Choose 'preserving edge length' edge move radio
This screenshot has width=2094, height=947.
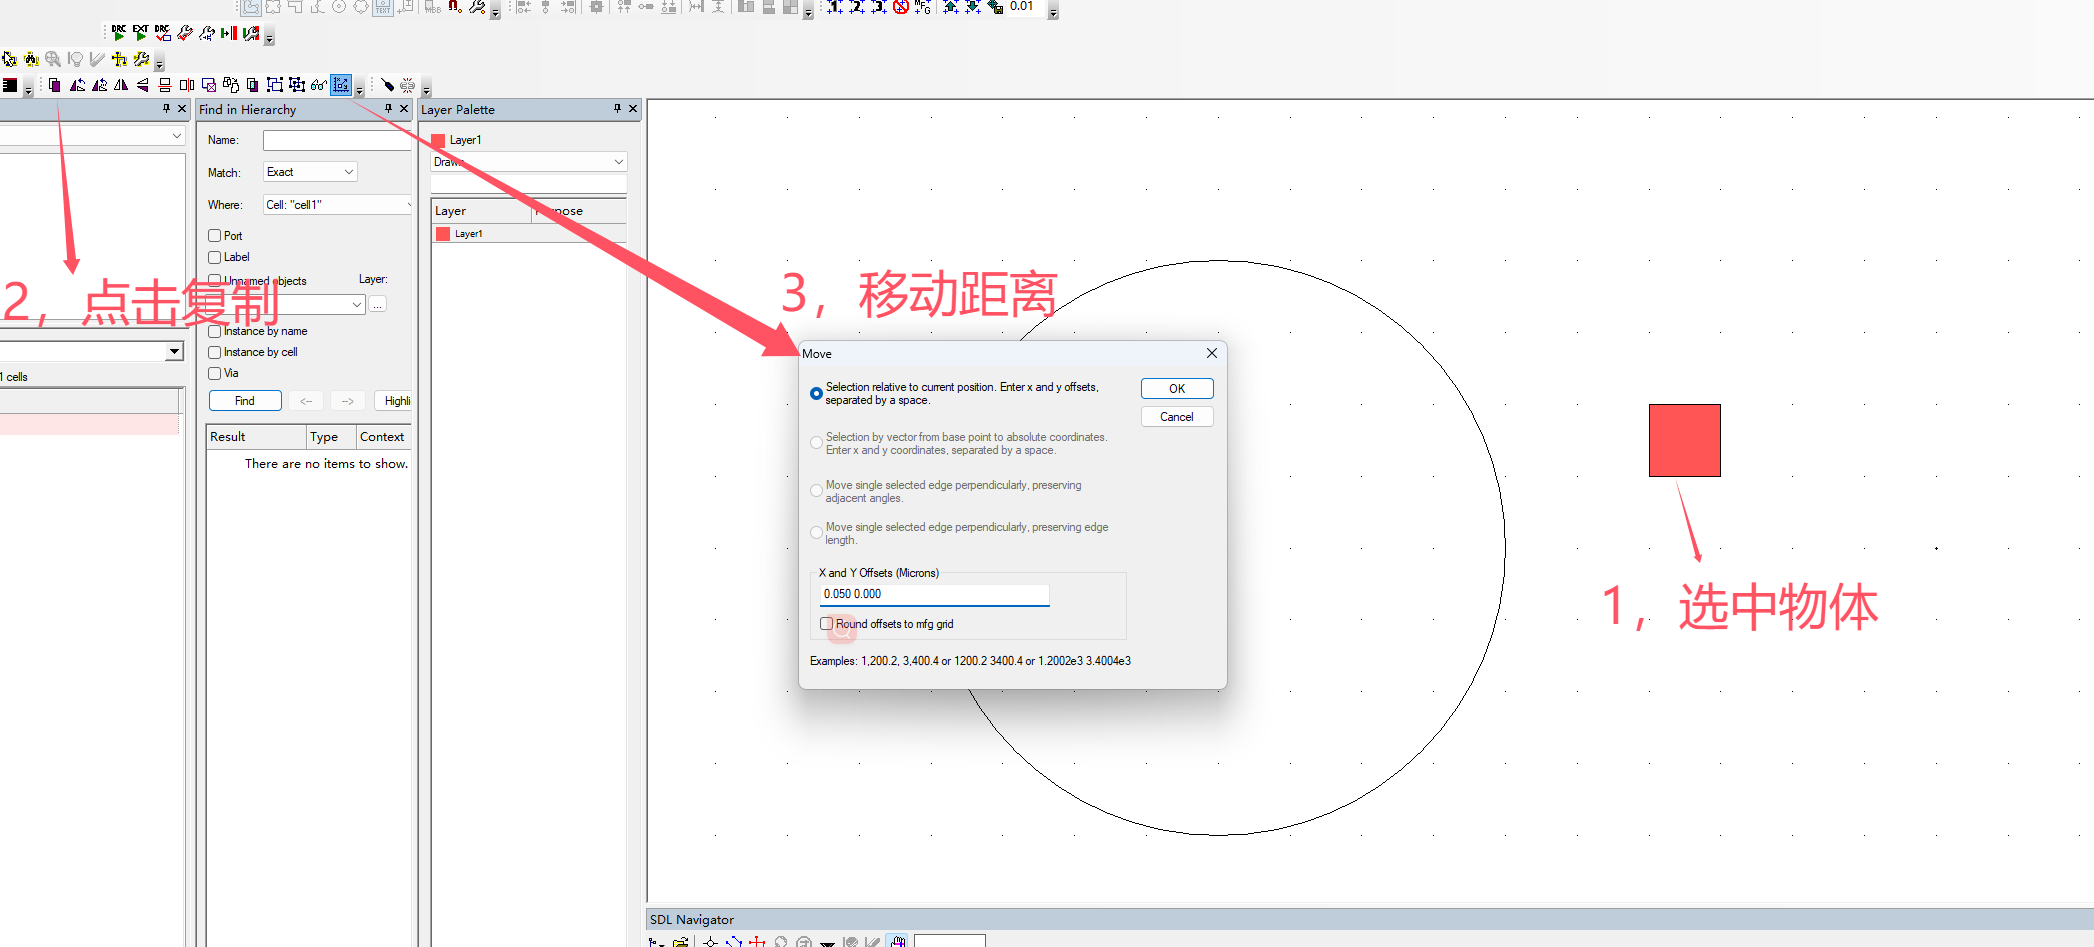(816, 533)
